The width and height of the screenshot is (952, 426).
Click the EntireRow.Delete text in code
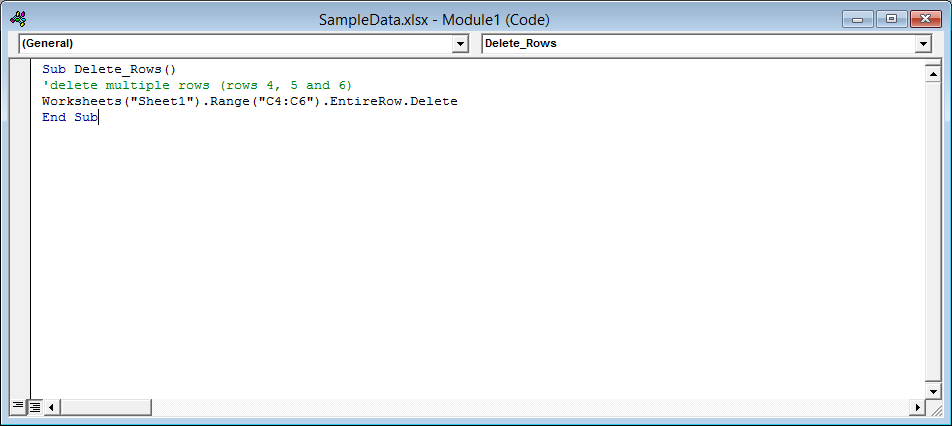(395, 101)
